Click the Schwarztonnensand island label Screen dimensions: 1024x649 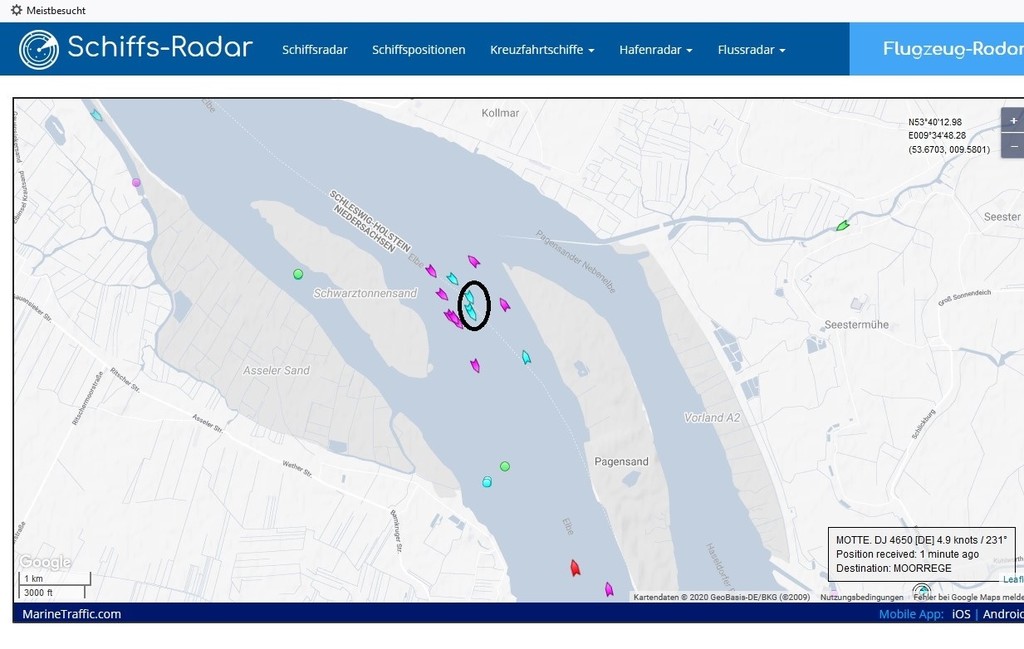(365, 293)
